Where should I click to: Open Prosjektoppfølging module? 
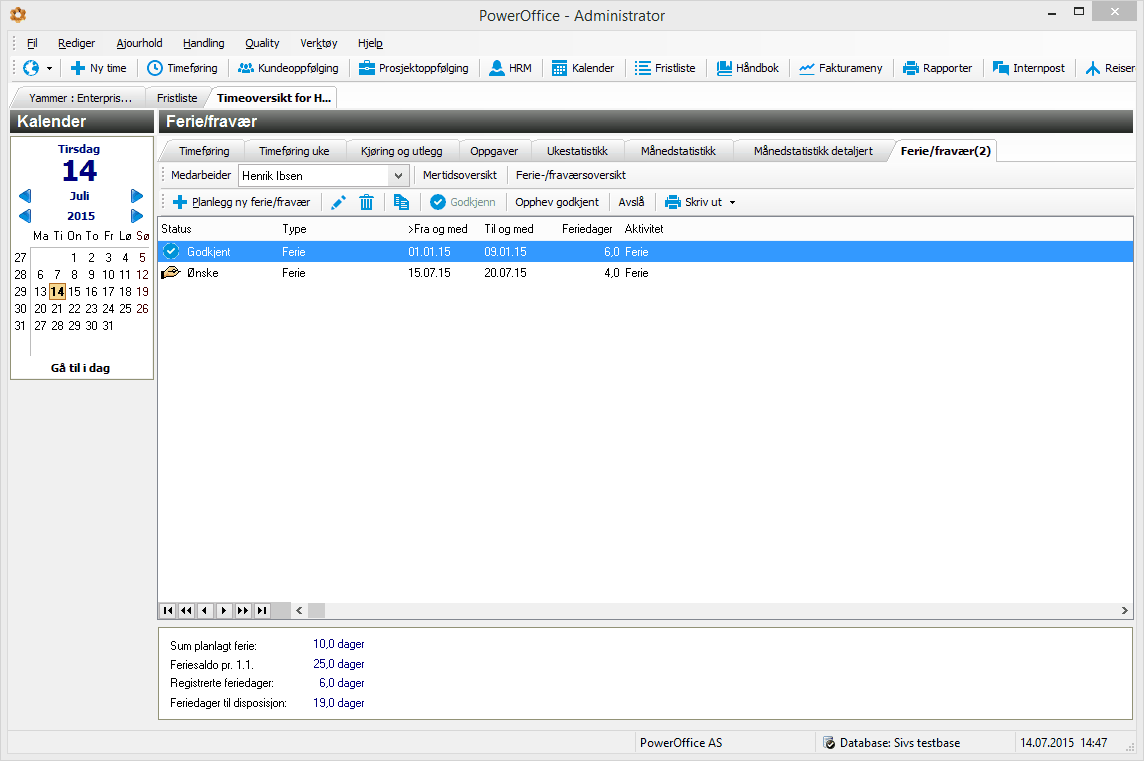tap(414, 68)
